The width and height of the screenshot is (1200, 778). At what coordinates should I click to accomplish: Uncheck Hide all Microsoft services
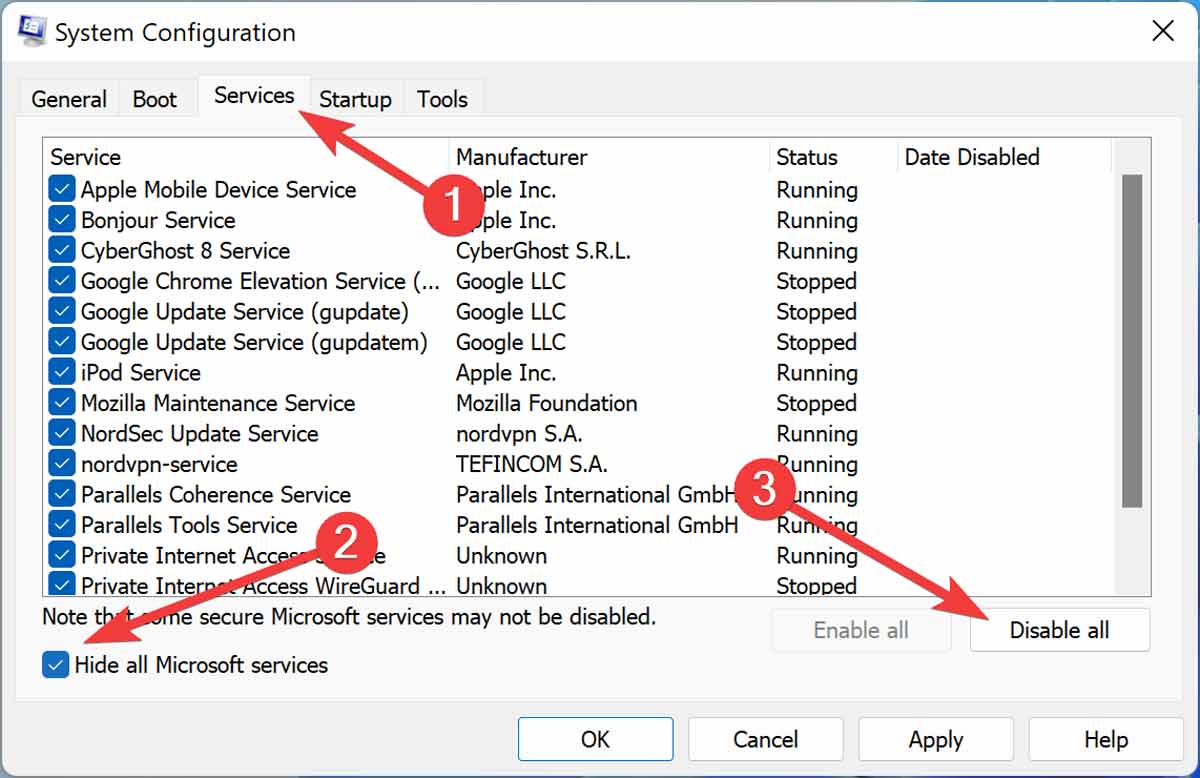click(x=55, y=664)
